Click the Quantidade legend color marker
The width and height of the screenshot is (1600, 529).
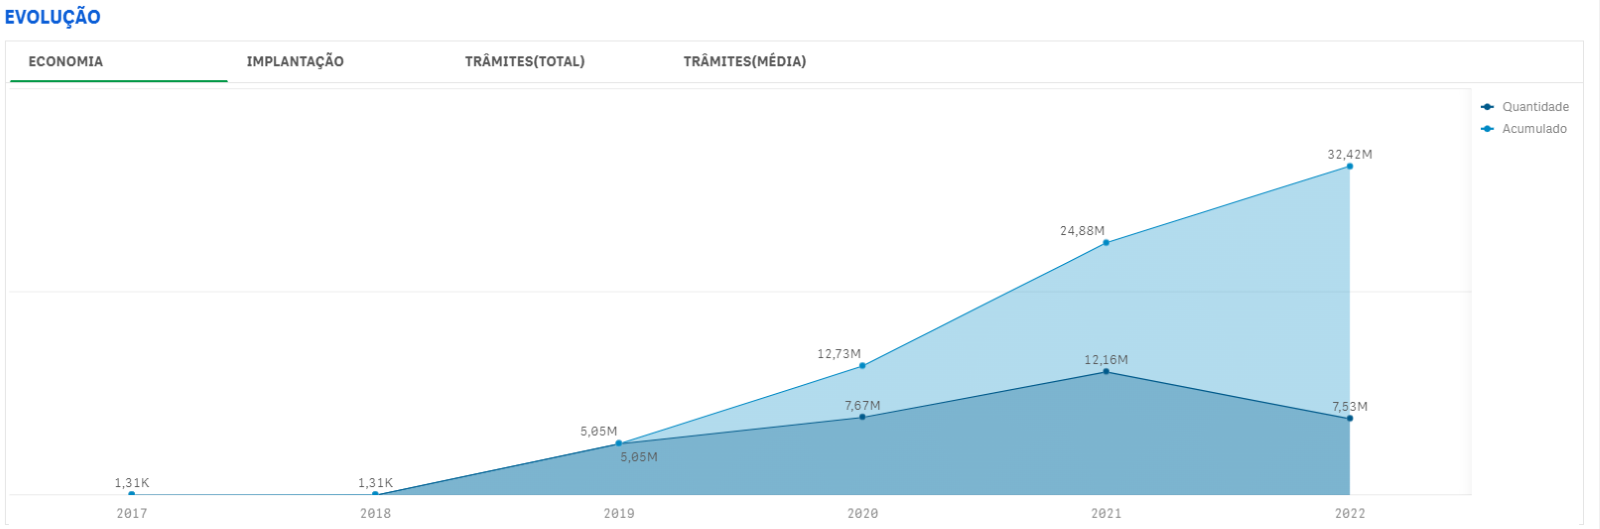1487,107
